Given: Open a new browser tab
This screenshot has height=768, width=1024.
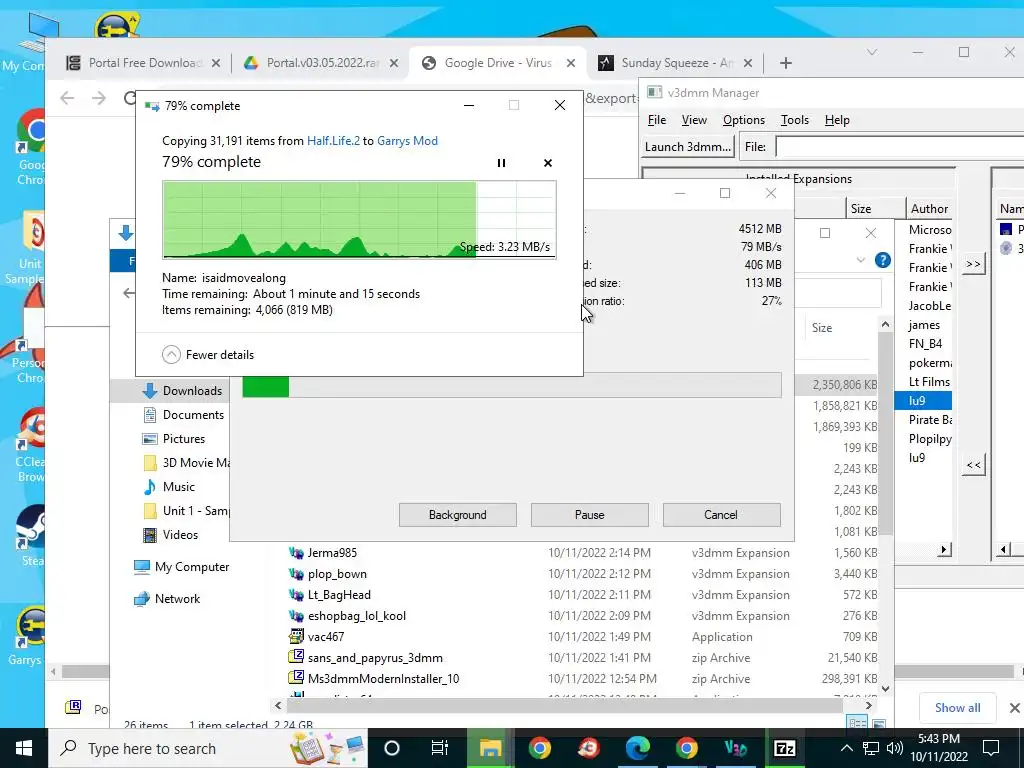Looking at the screenshot, I should (786, 63).
